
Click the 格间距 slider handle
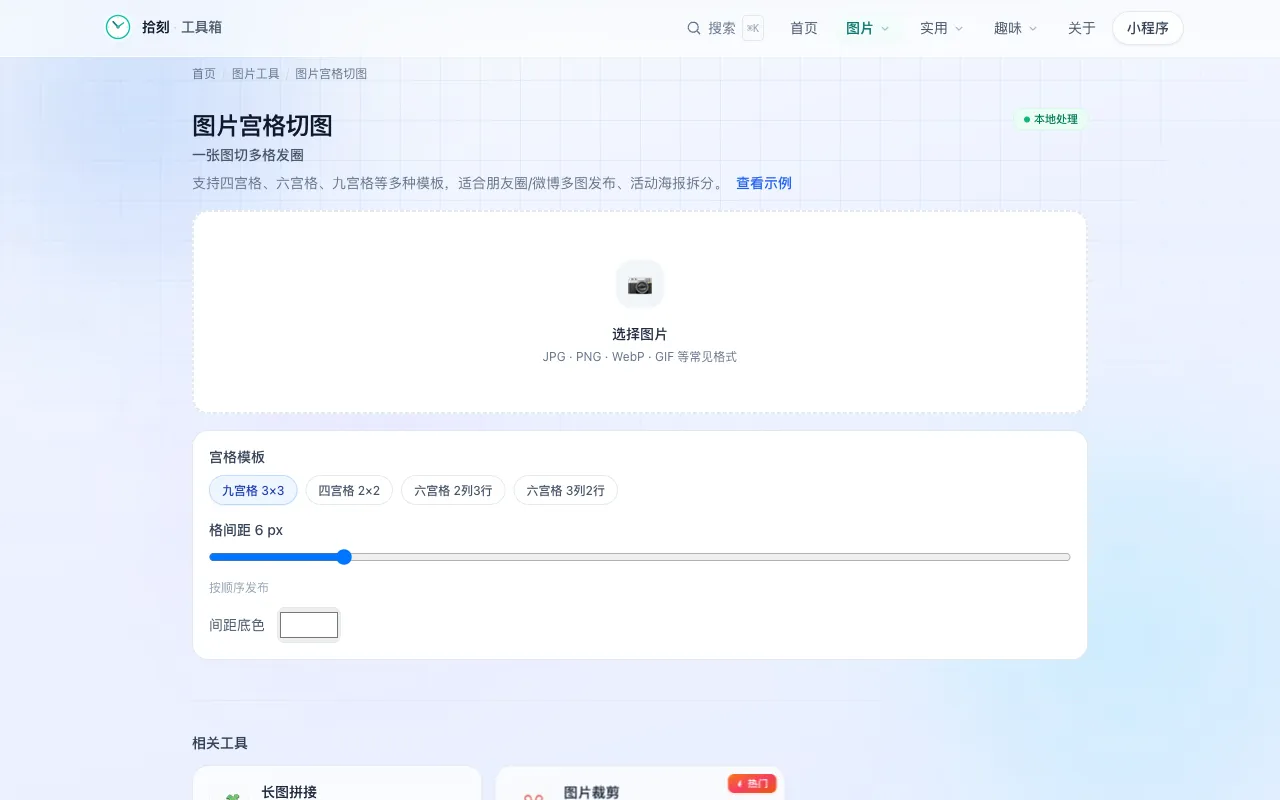tap(344, 557)
